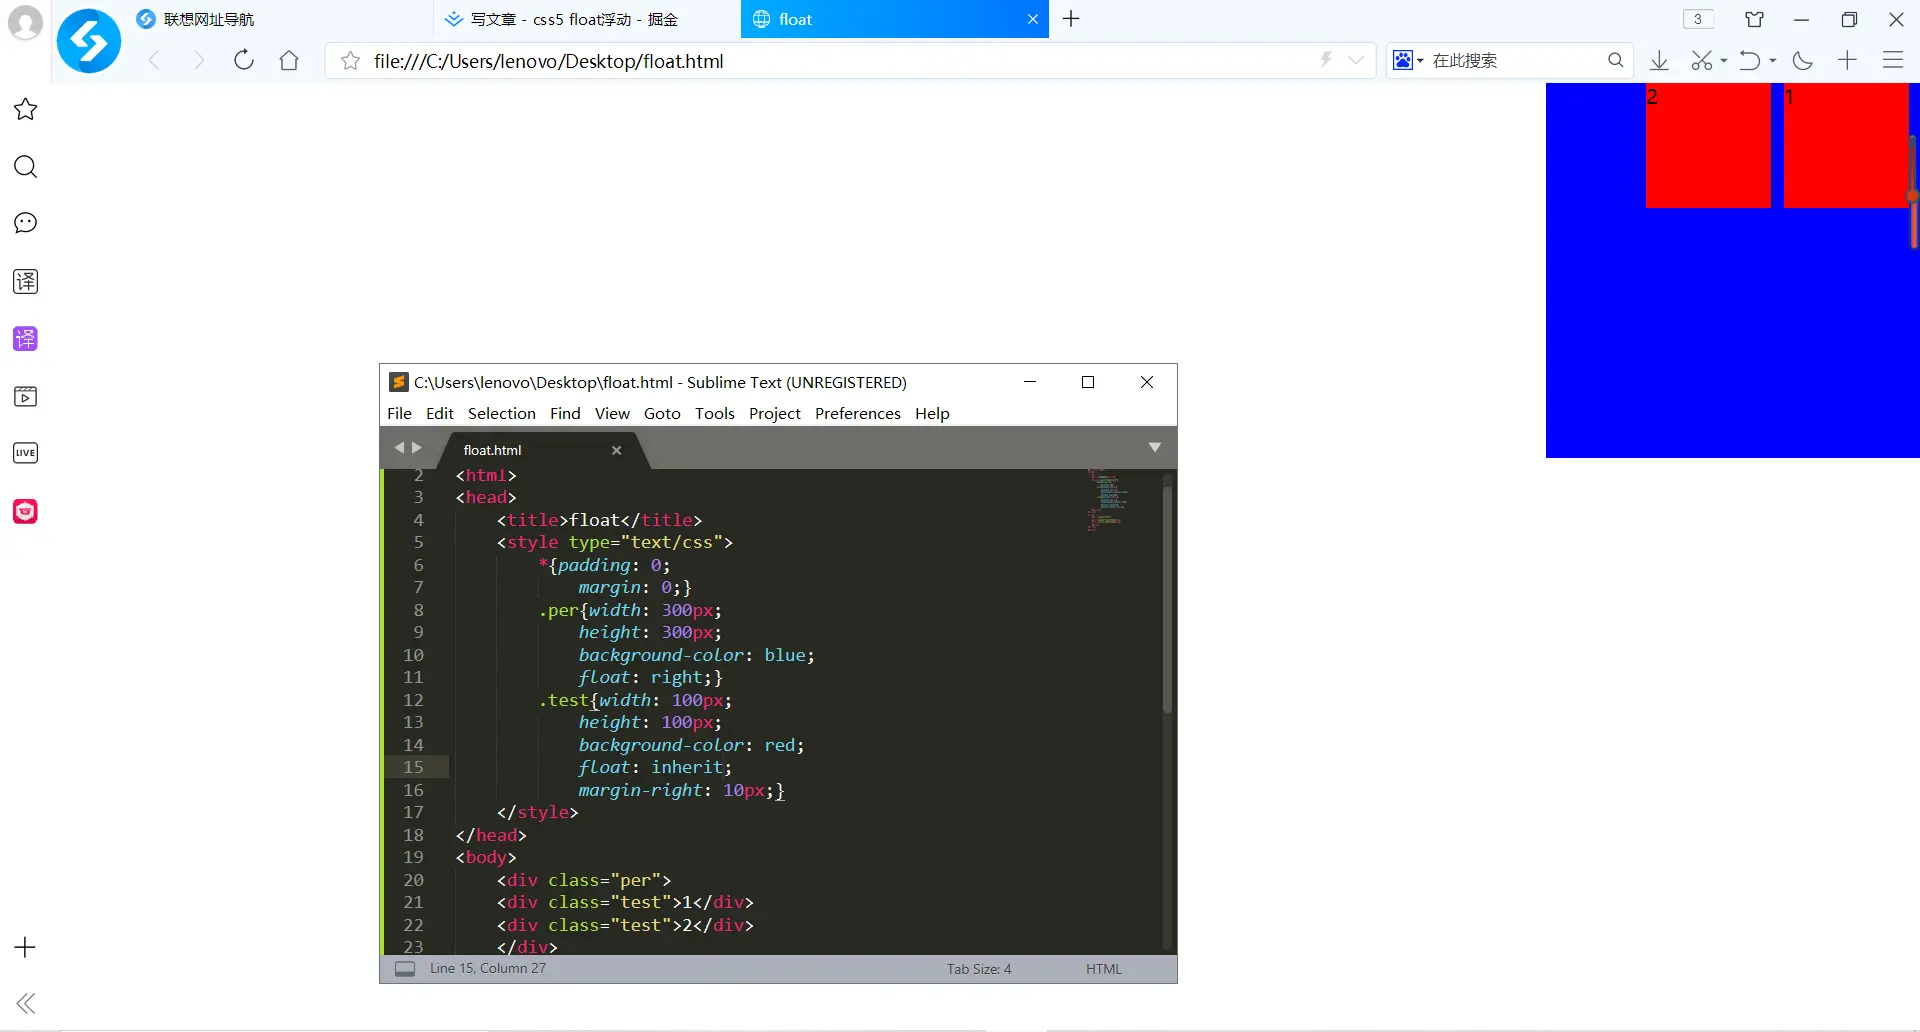The height and width of the screenshot is (1032, 1920).
Task: Close the float browser tab
Action: pyautogui.click(x=1033, y=19)
